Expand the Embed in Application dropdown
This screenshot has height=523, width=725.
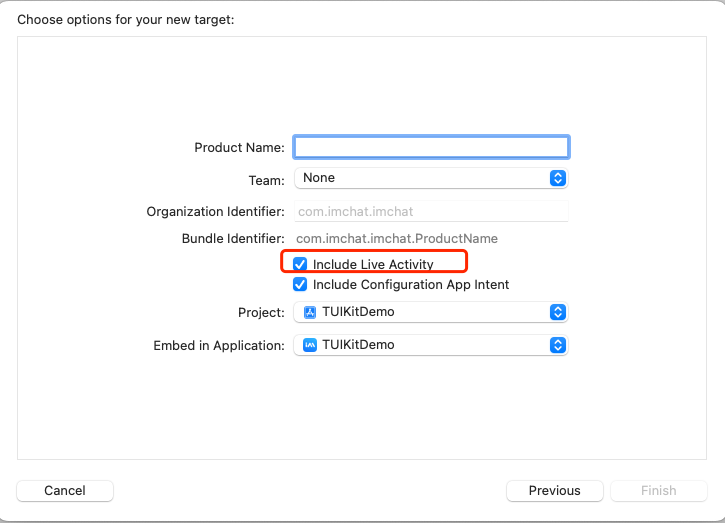[430, 345]
